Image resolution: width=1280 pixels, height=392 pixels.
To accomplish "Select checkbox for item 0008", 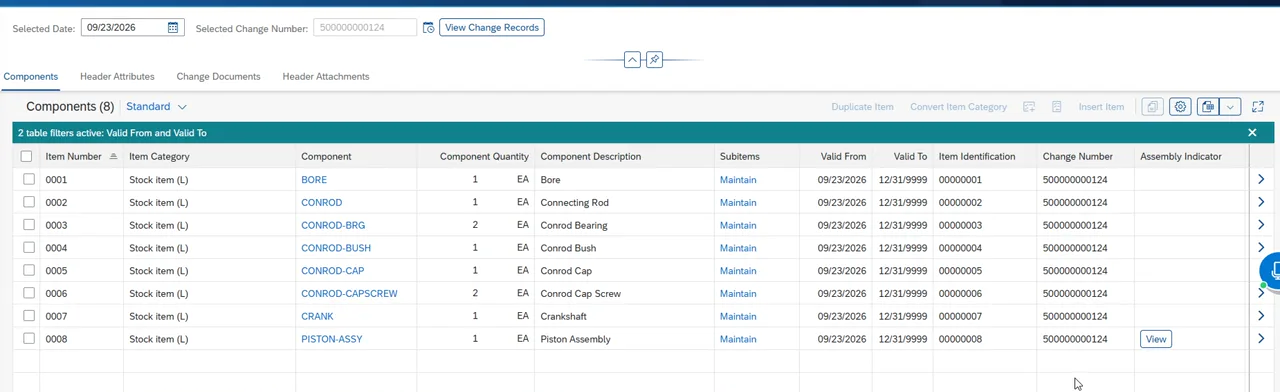I will pos(28,339).
